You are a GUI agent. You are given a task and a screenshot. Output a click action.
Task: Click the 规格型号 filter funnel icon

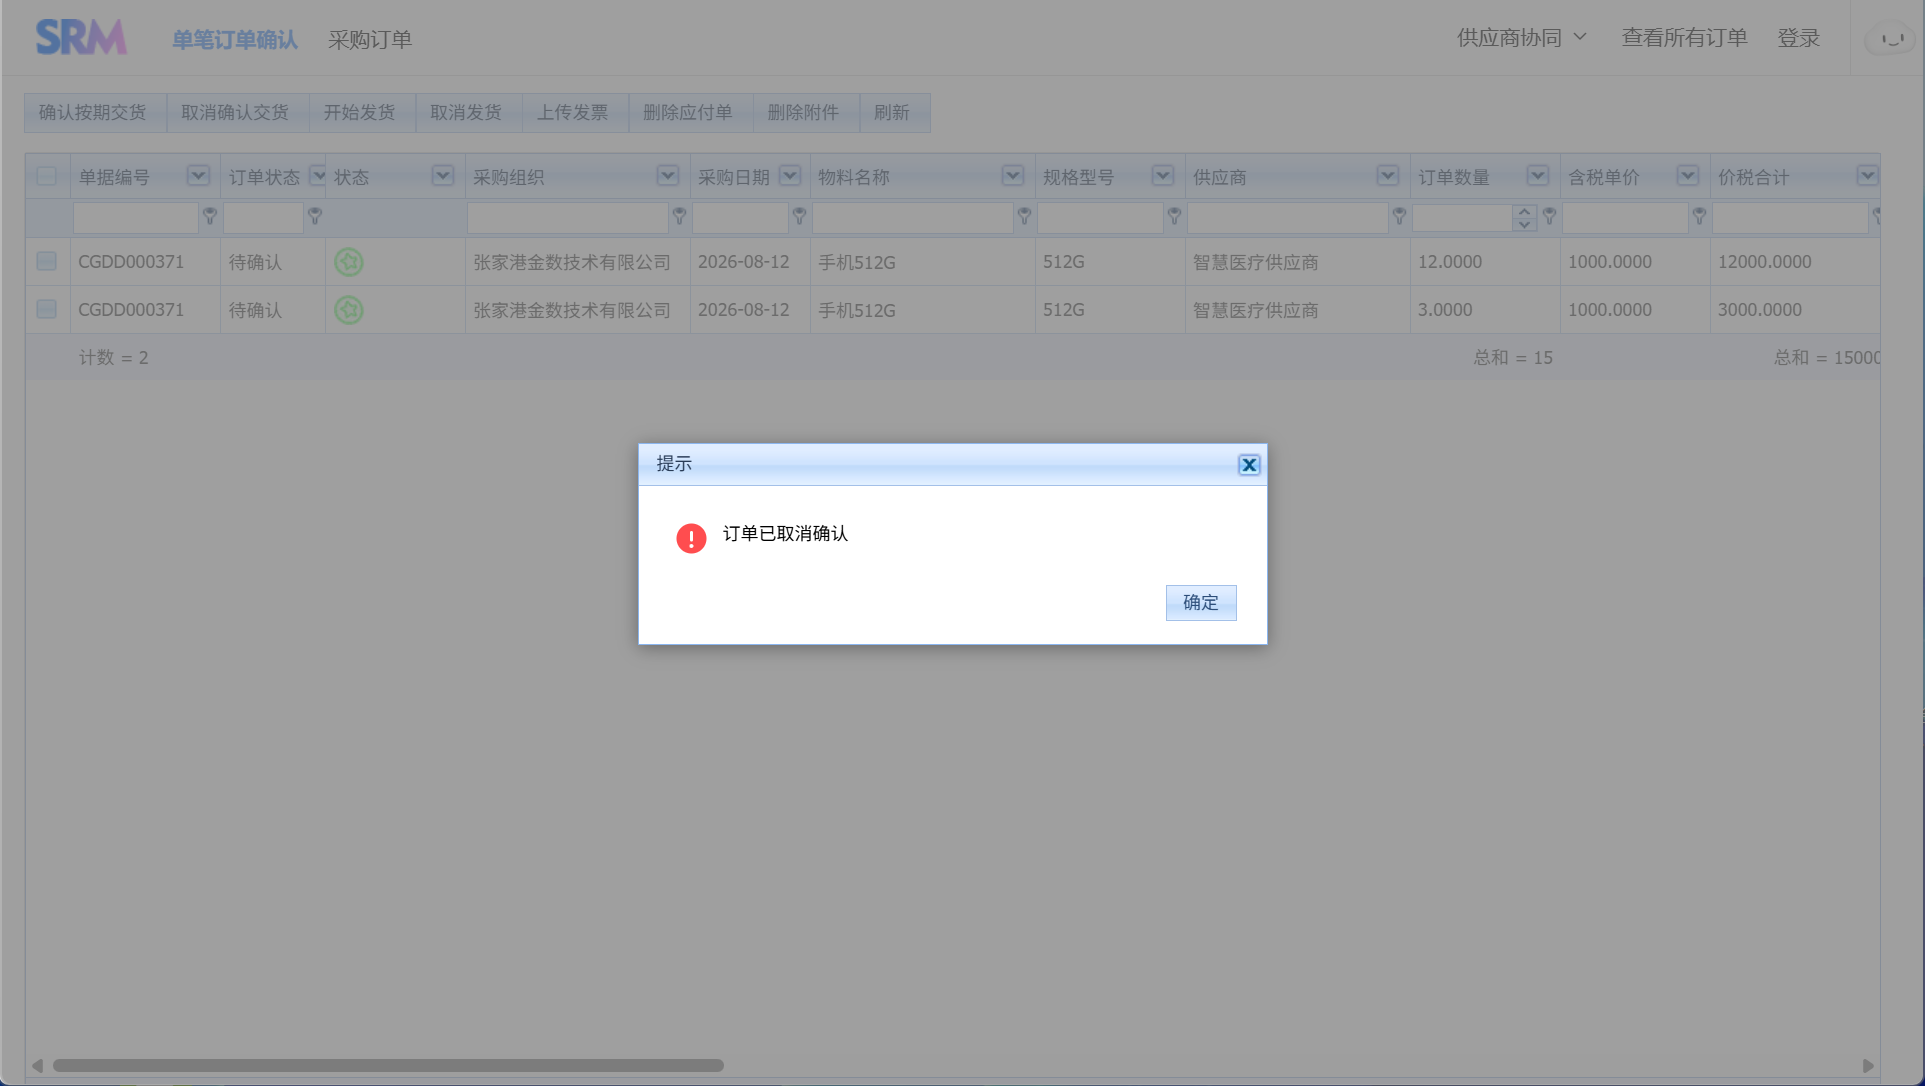(1175, 216)
